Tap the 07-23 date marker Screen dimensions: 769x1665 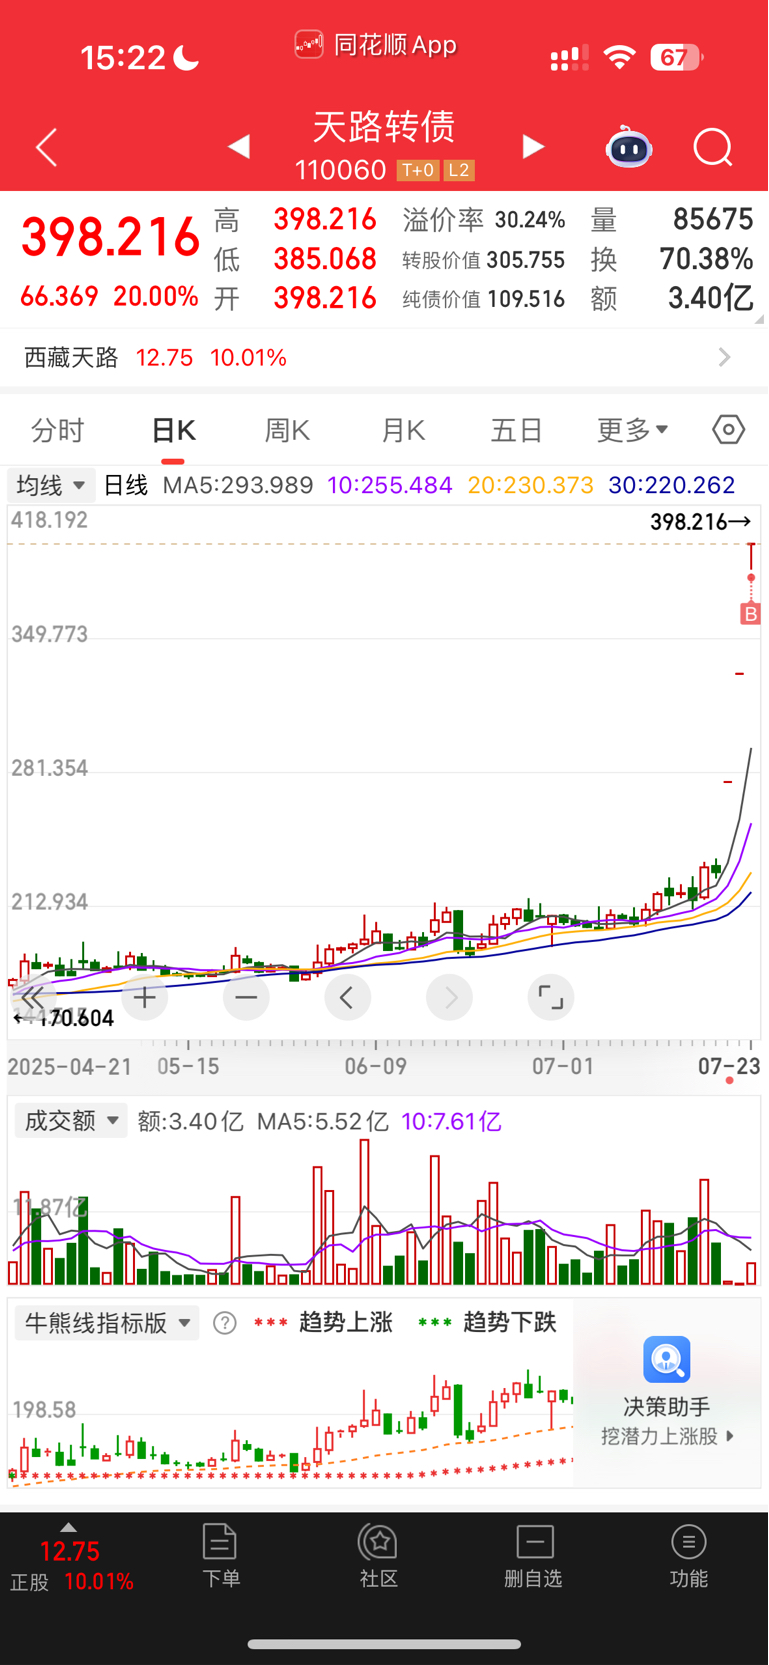point(729,1066)
